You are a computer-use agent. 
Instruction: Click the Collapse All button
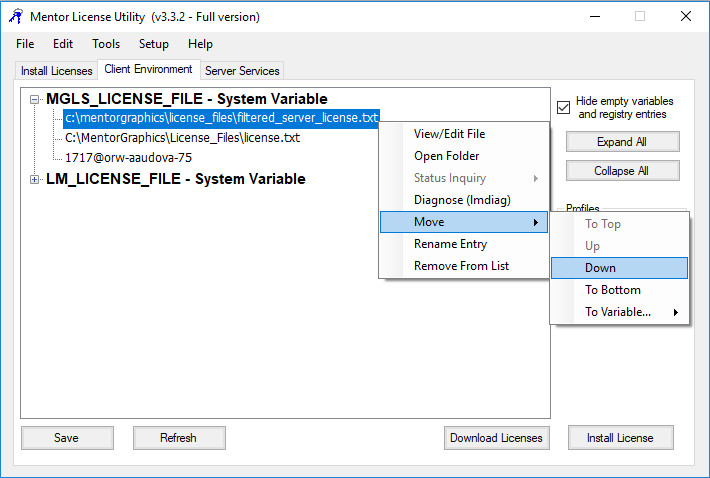(623, 171)
